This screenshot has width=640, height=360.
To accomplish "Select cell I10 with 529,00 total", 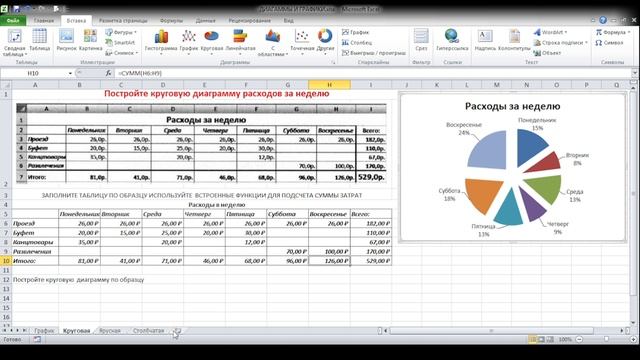I will click(x=371, y=261).
